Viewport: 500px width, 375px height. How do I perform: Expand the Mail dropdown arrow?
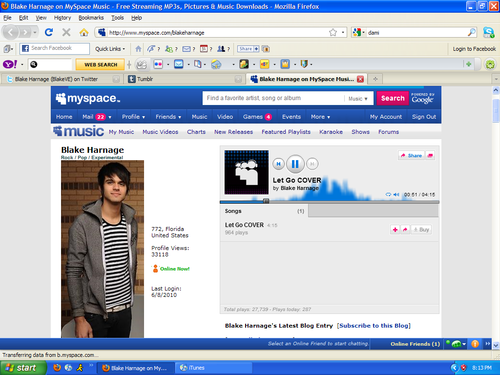point(110,117)
